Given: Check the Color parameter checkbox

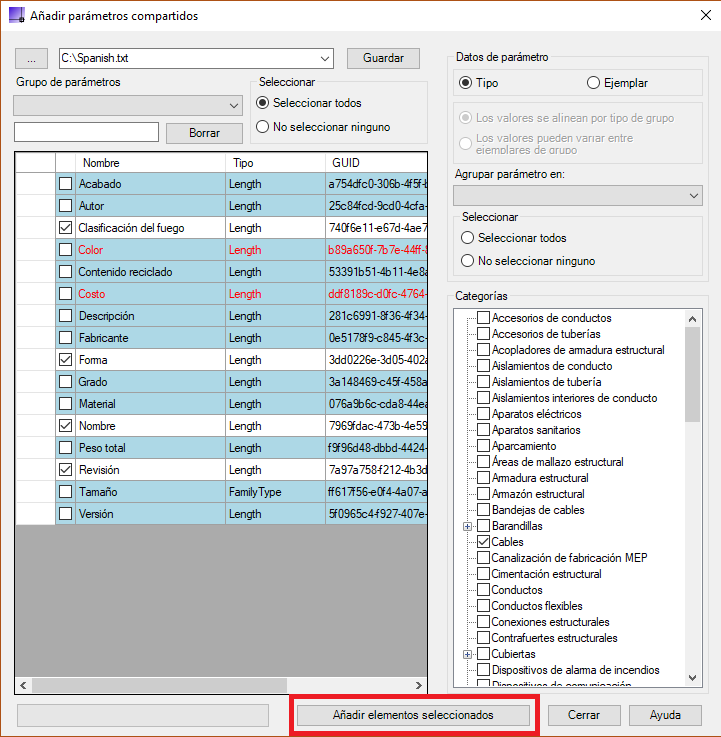Looking at the screenshot, I should click(65, 250).
